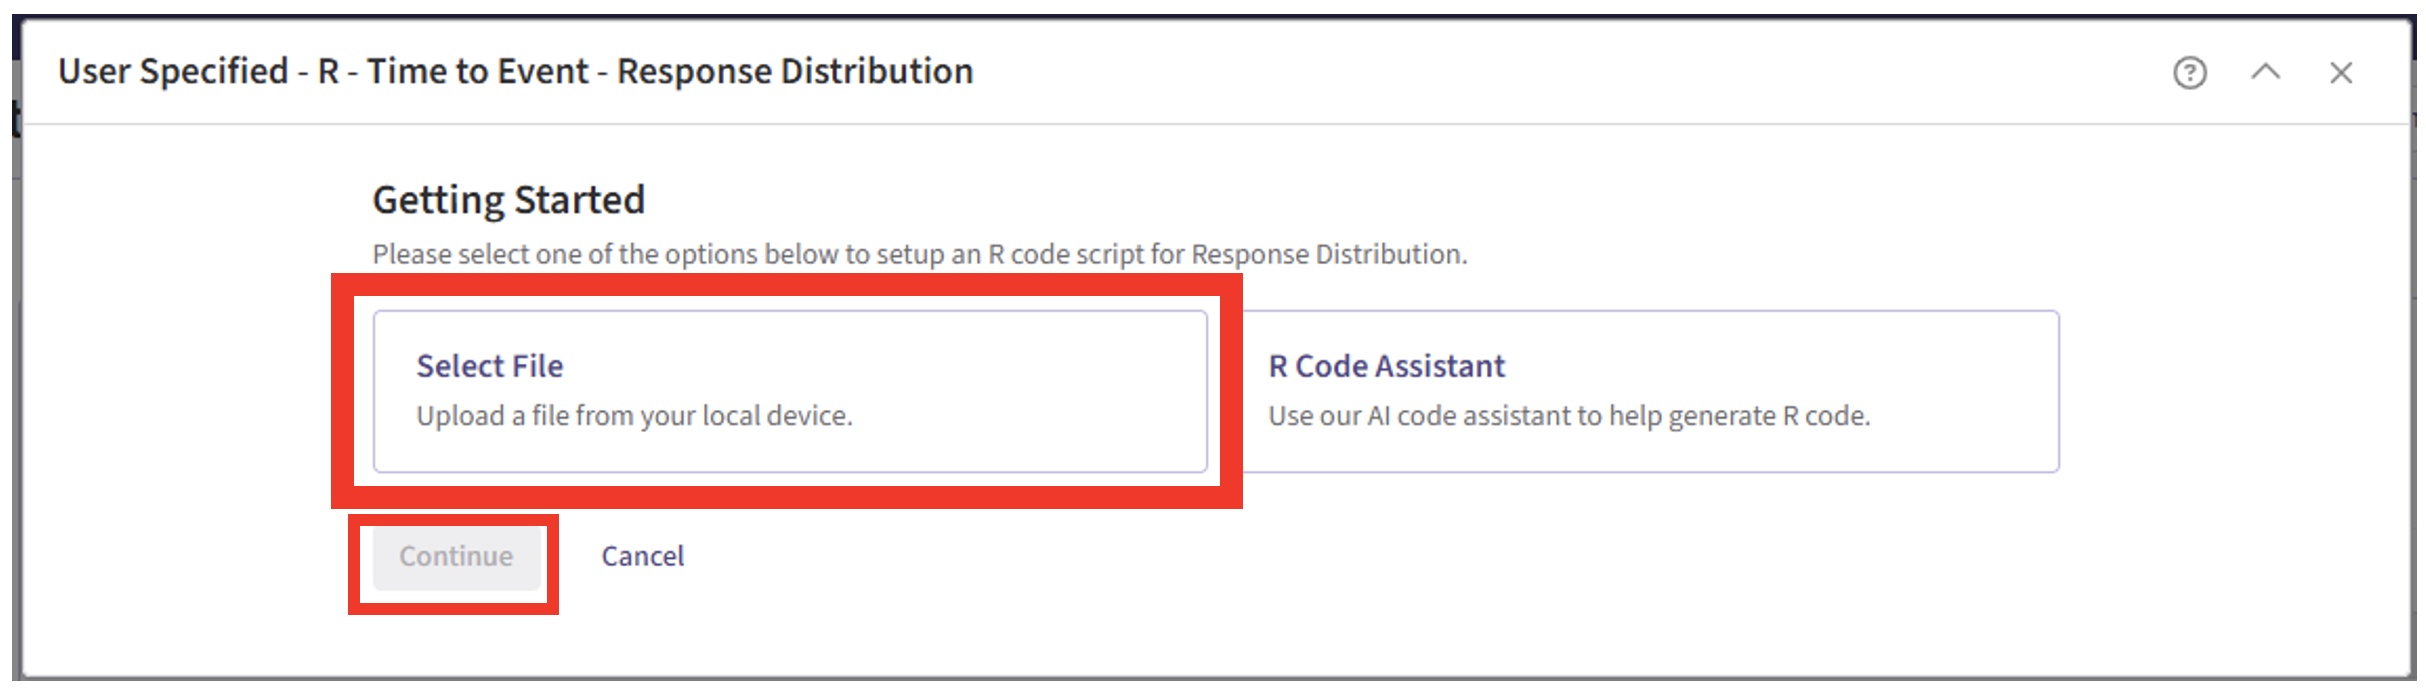Click the "Select File" card title
The height and width of the screenshot is (698, 2426).
[x=490, y=366]
